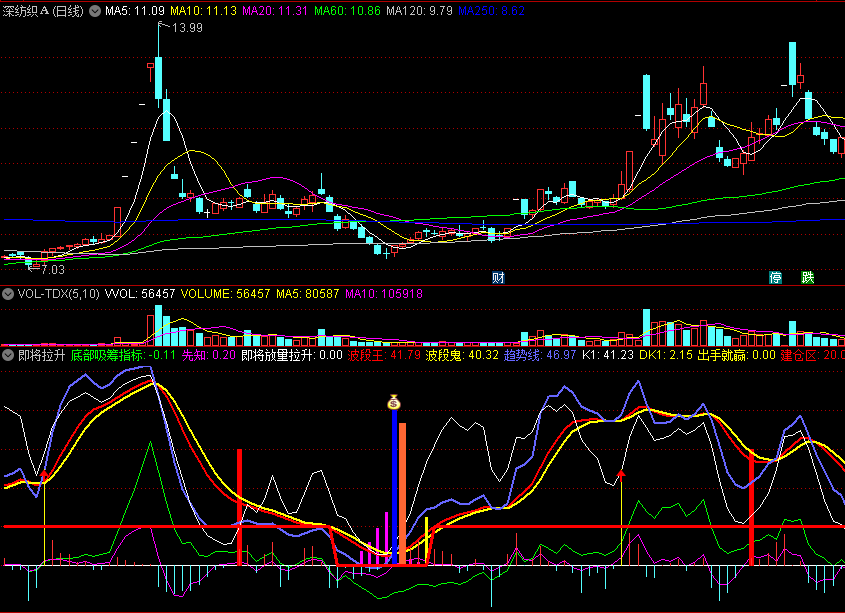This screenshot has width=845, height=613.
Task: Click the 波段鬼: 40.32 label
Action: pos(462,355)
